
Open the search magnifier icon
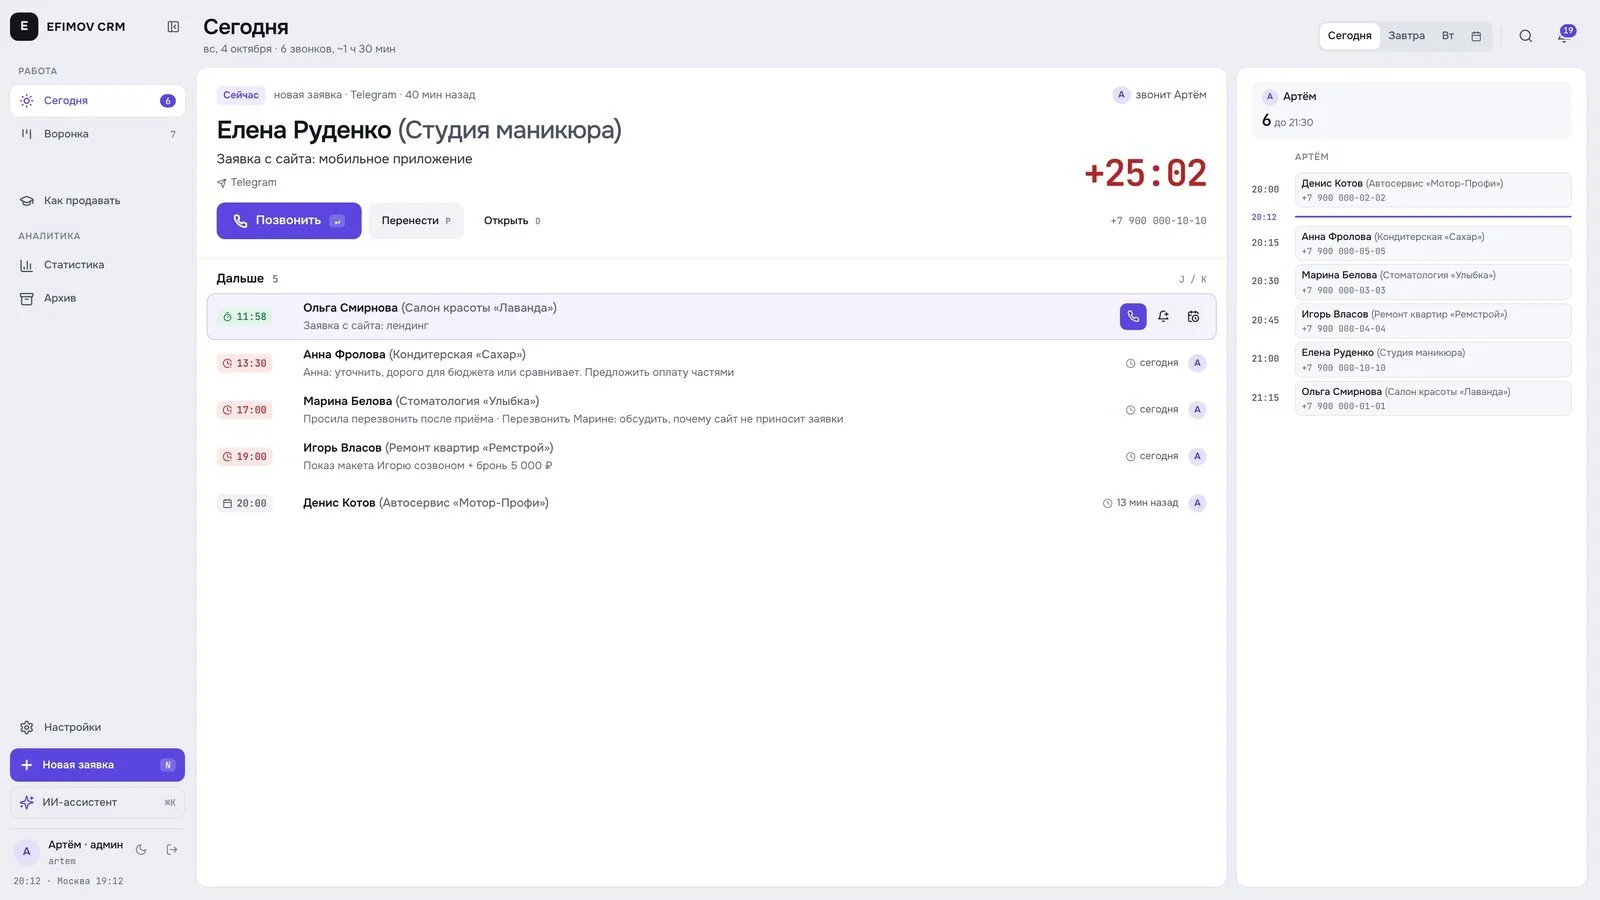[x=1526, y=36]
